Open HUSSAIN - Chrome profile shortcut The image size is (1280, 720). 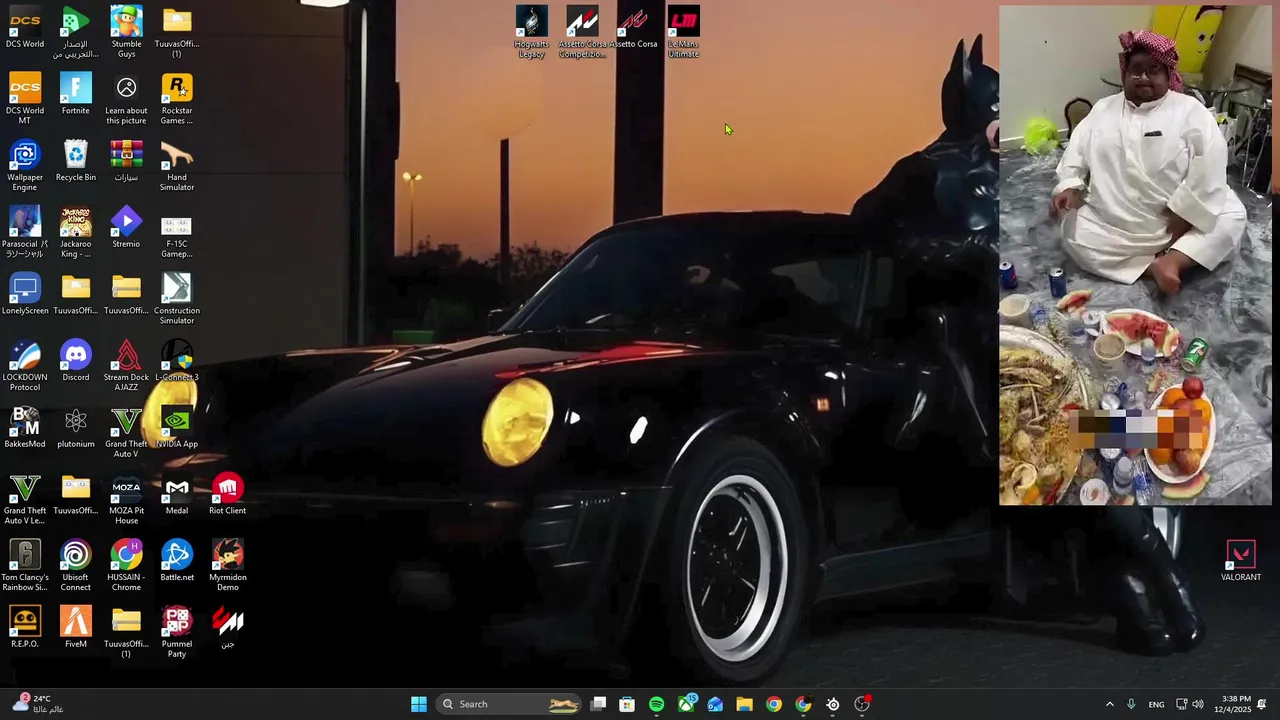click(x=126, y=565)
